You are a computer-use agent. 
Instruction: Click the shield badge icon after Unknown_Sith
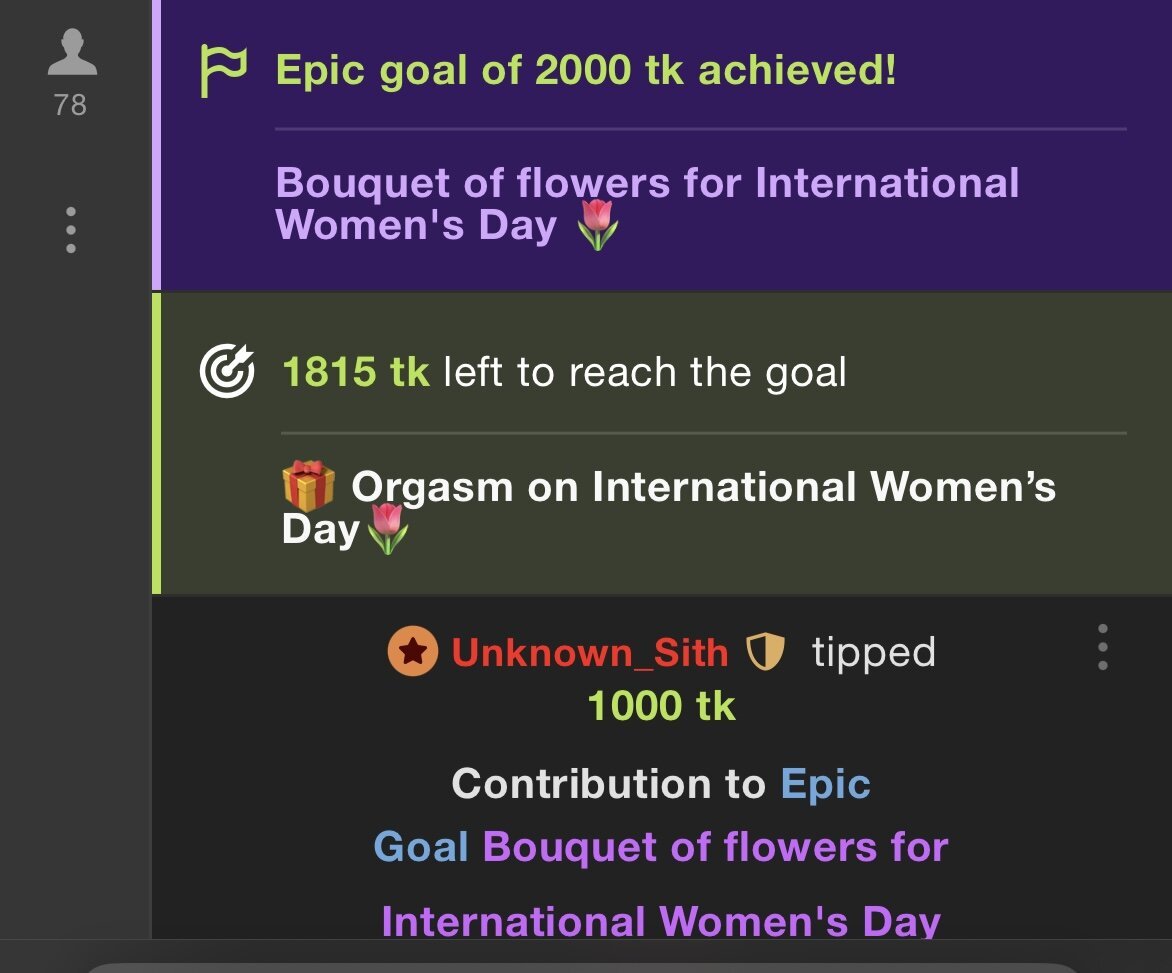pos(766,653)
